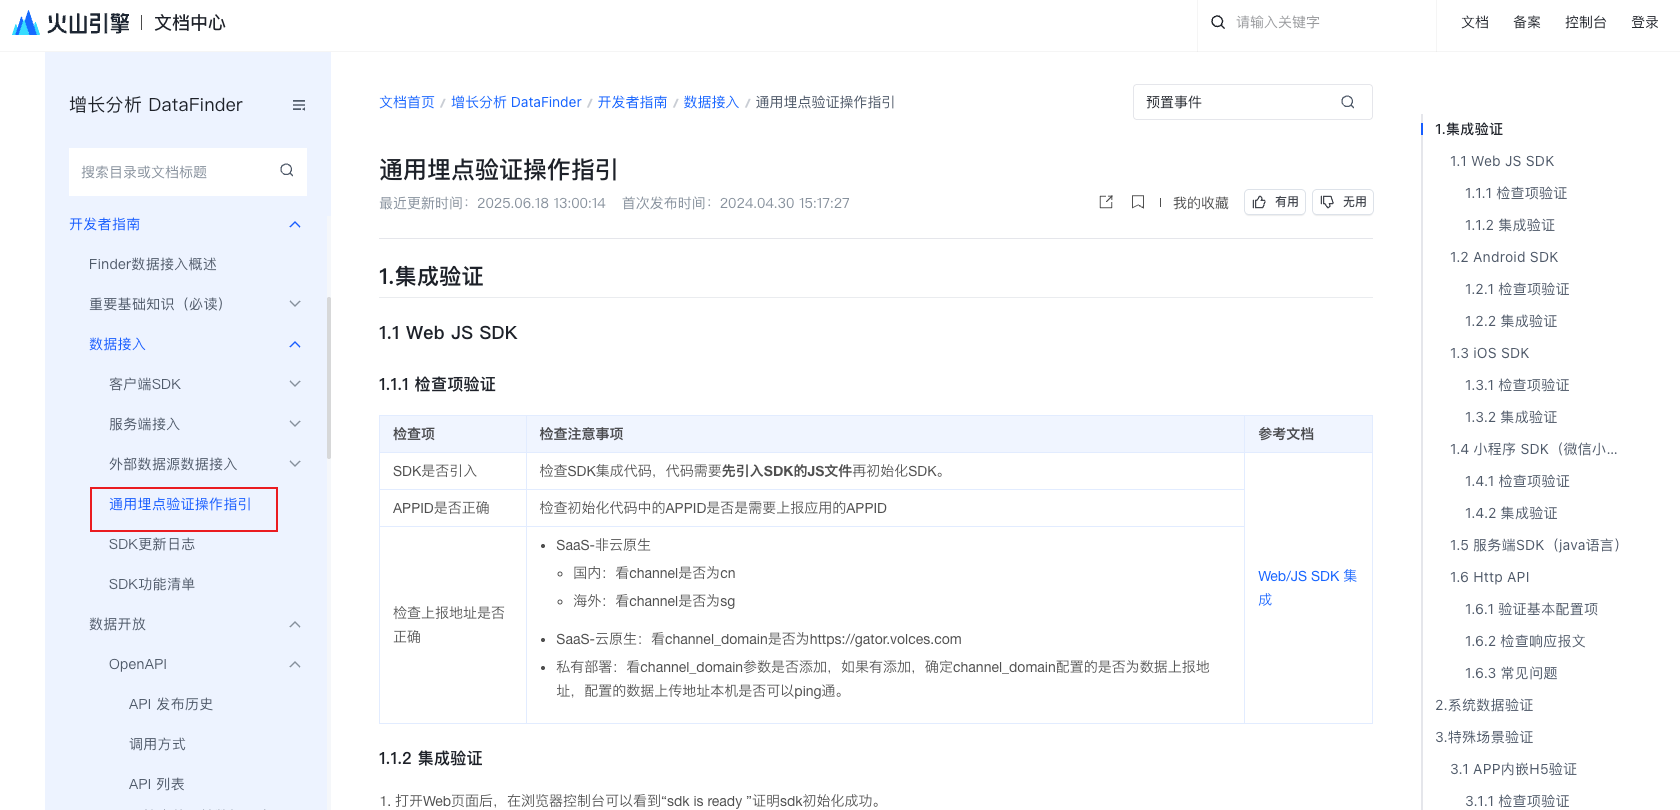The width and height of the screenshot is (1680, 810).
Task: Click the Volcano Engine logo
Action: [x=71, y=22]
